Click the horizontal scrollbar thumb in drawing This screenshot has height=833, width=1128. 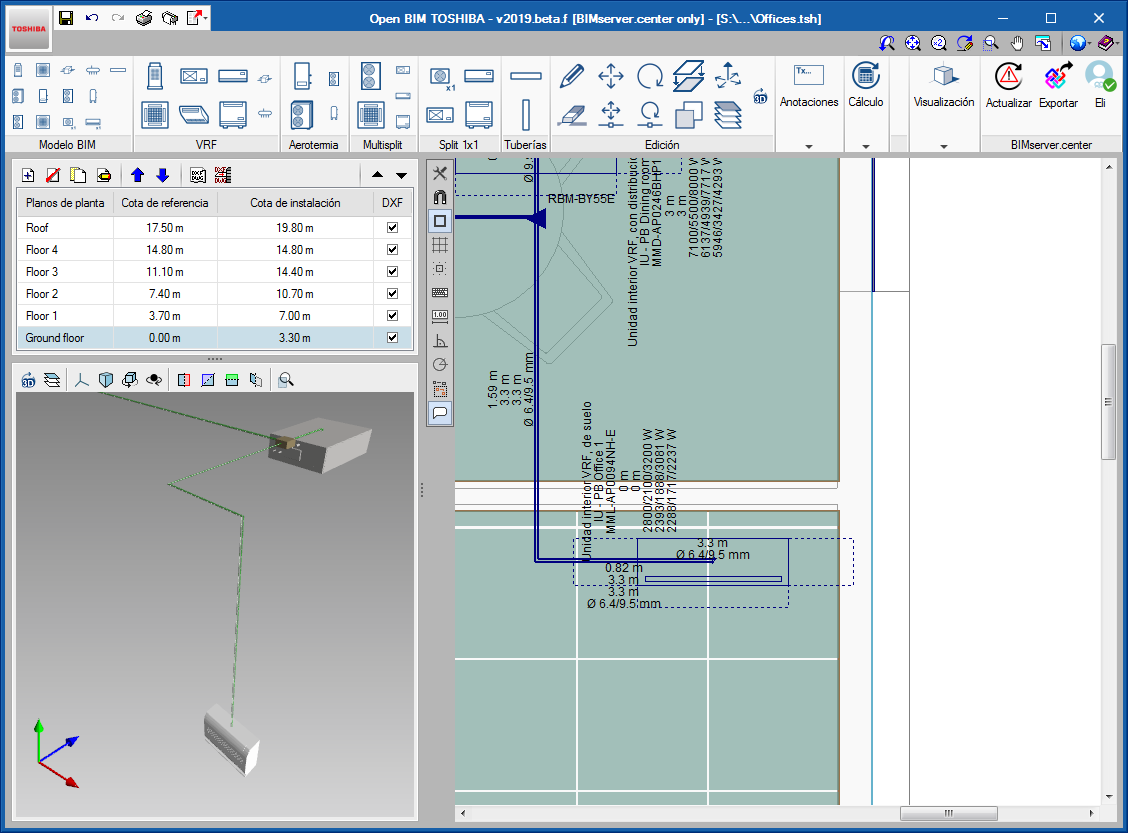pos(948,813)
